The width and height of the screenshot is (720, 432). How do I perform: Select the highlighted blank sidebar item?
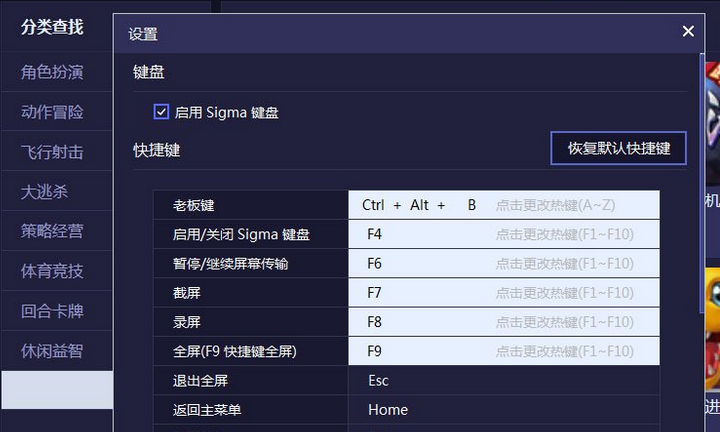tap(57, 390)
